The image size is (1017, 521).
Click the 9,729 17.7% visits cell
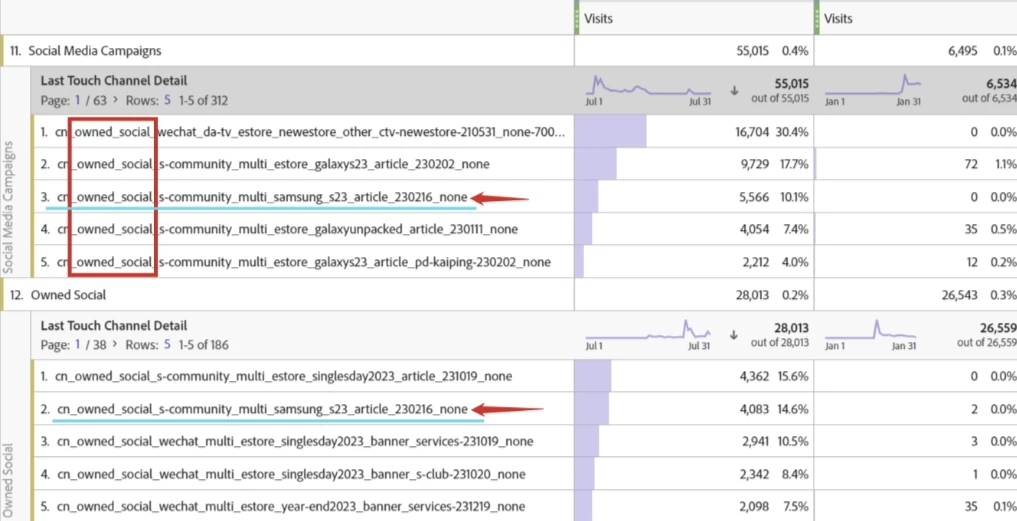(694, 164)
